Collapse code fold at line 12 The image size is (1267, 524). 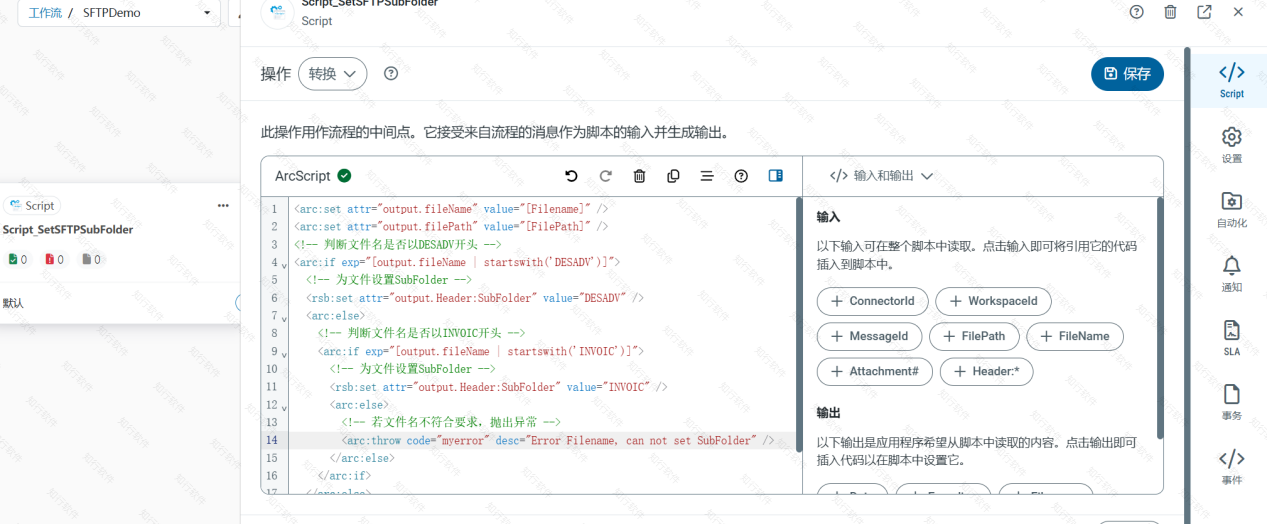click(284, 406)
